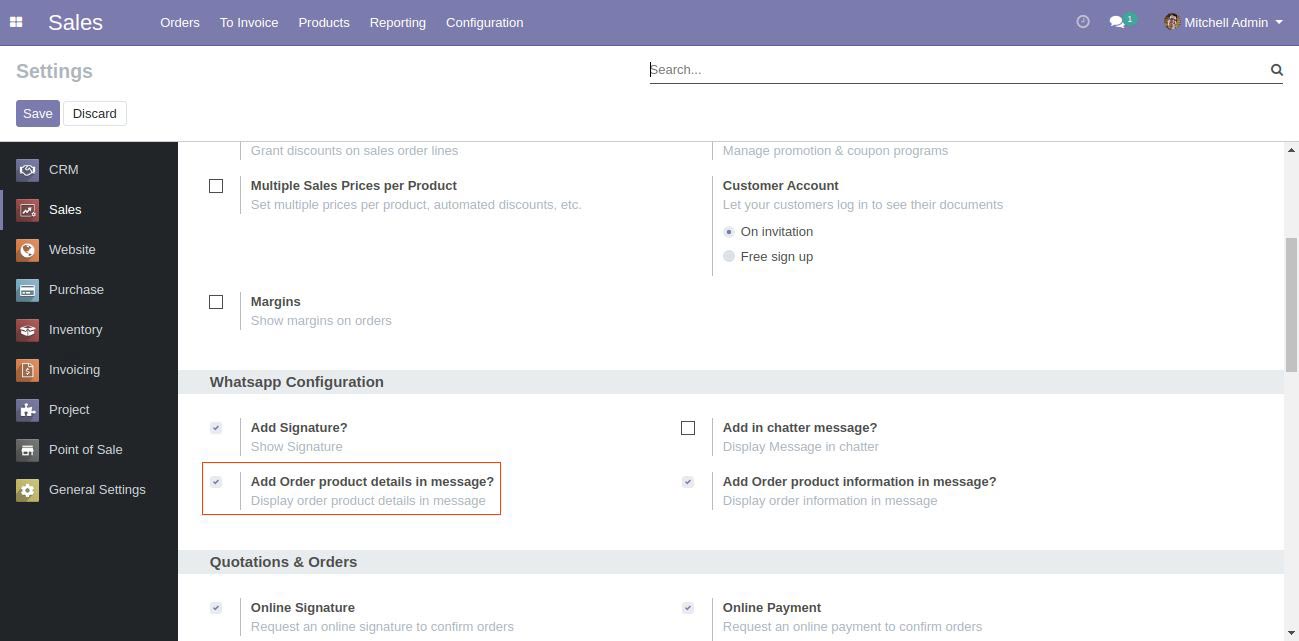
Task: Focus the settings Search field
Action: pos(957,70)
